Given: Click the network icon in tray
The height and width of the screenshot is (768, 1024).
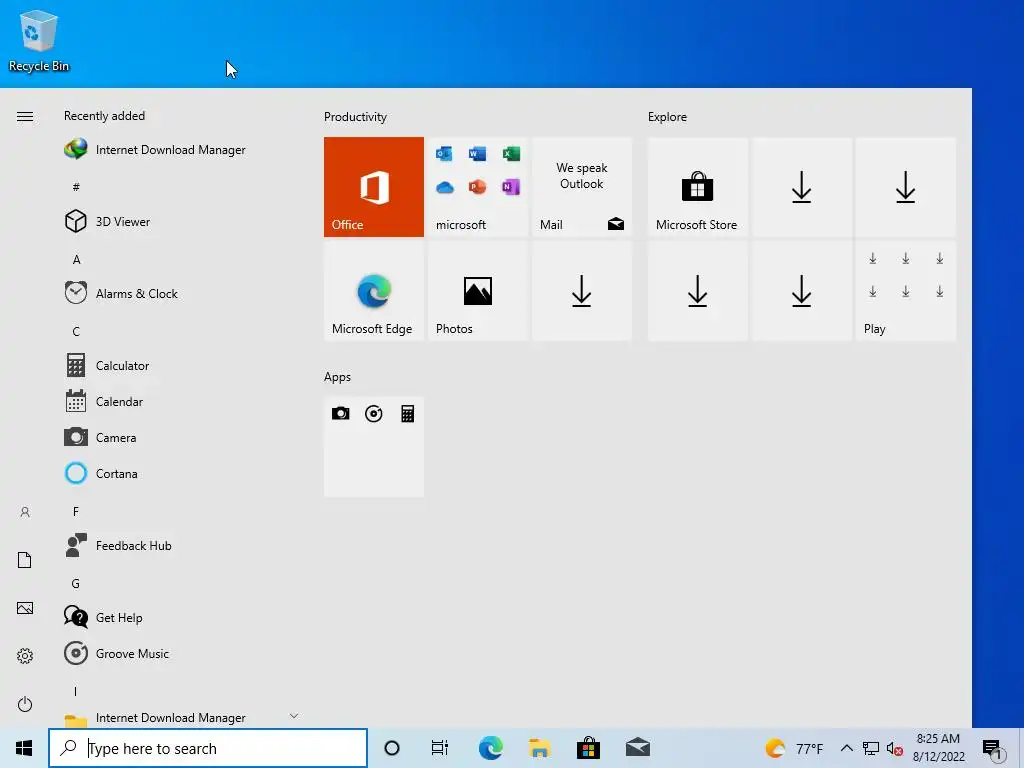Looking at the screenshot, I should point(871,748).
